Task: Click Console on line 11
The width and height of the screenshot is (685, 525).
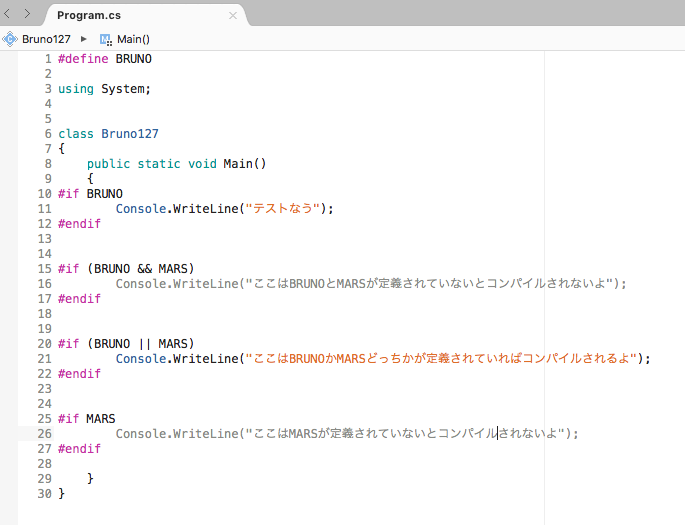Action: [141, 209]
